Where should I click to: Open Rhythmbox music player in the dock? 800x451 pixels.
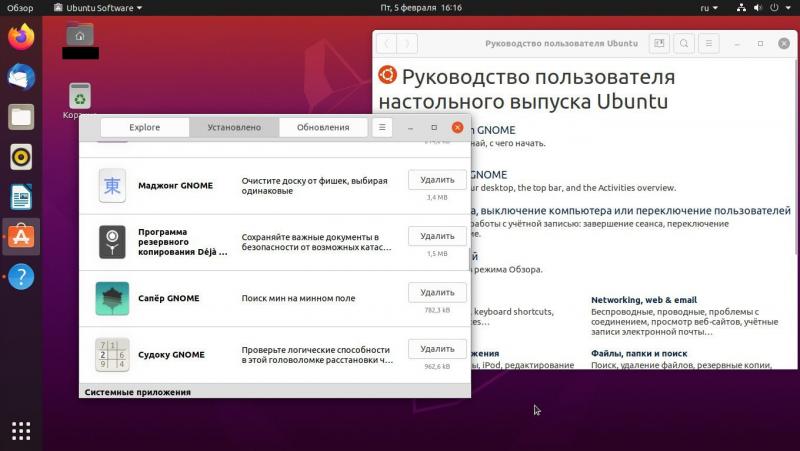[21, 157]
